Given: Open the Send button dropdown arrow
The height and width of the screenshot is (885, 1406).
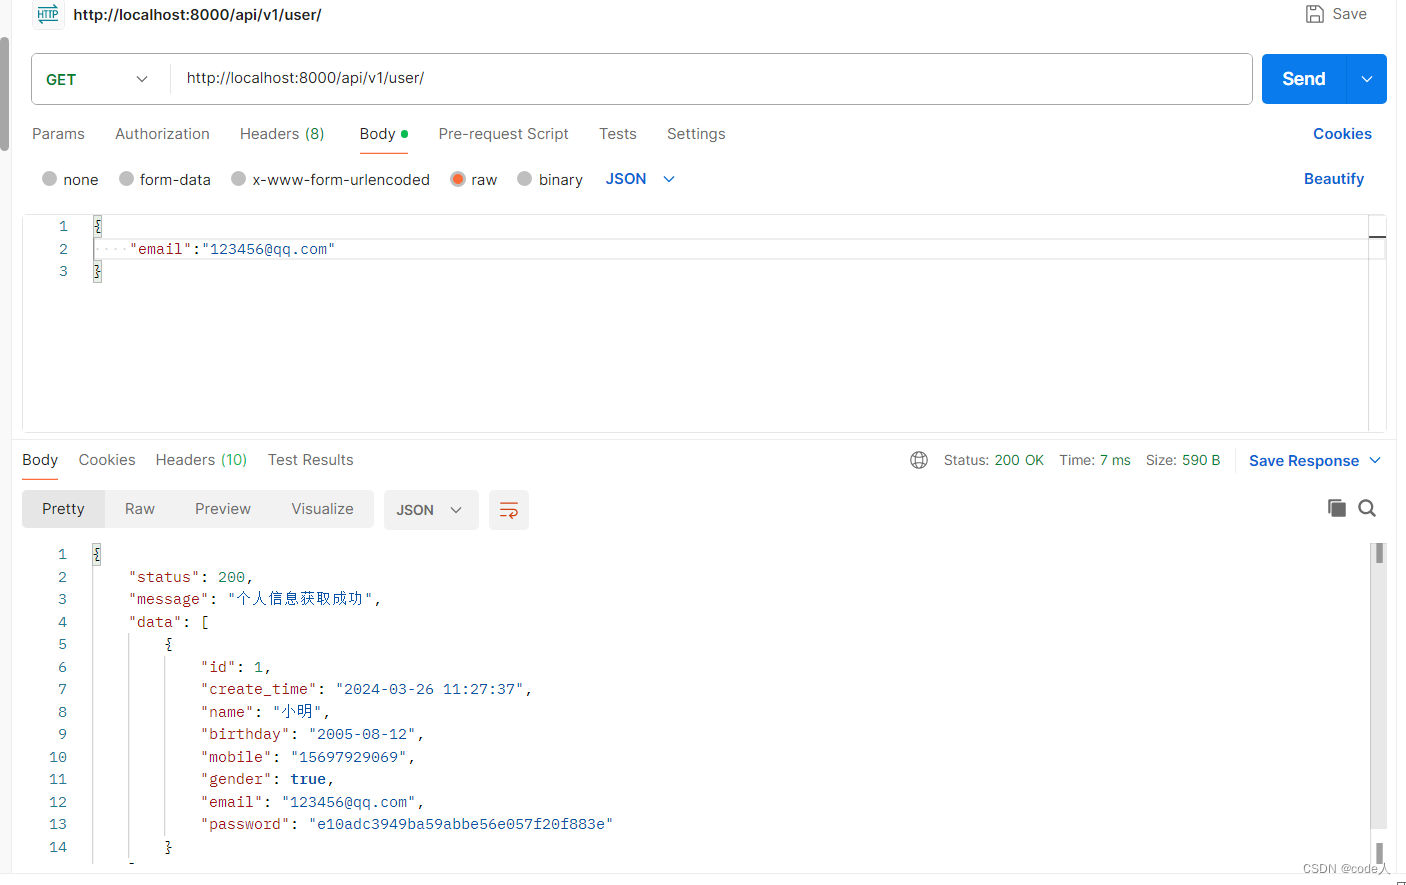Looking at the screenshot, I should (x=1366, y=78).
